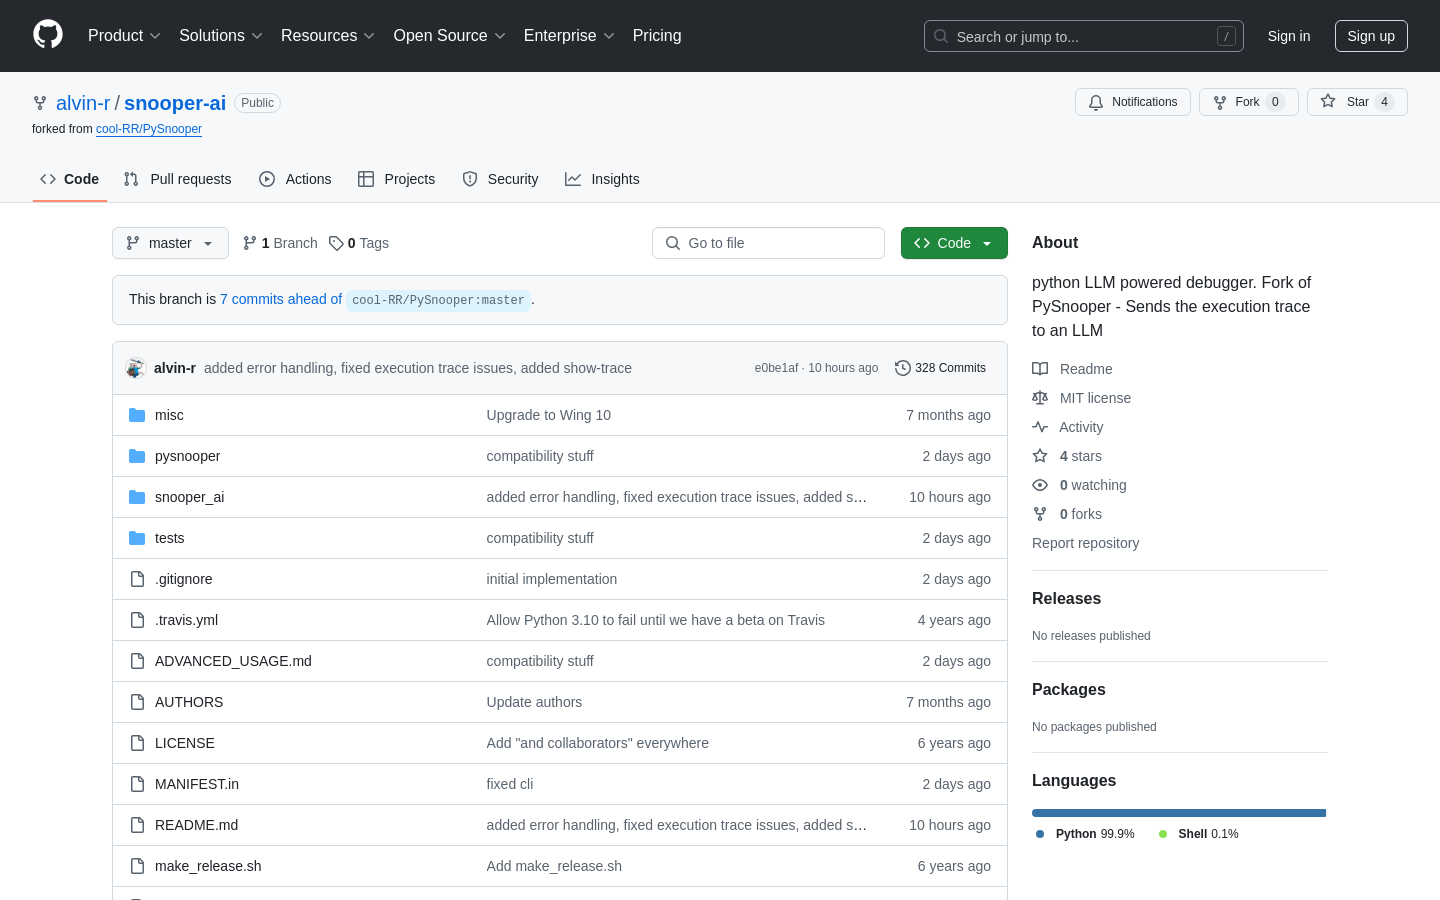Click the e0be1af commit hash
The image size is (1440, 900).
(x=777, y=368)
